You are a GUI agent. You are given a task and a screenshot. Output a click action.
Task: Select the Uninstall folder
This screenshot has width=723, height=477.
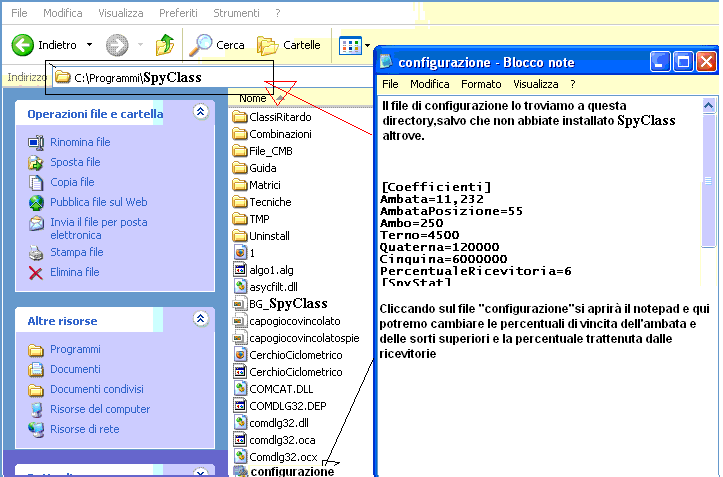pos(261,236)
